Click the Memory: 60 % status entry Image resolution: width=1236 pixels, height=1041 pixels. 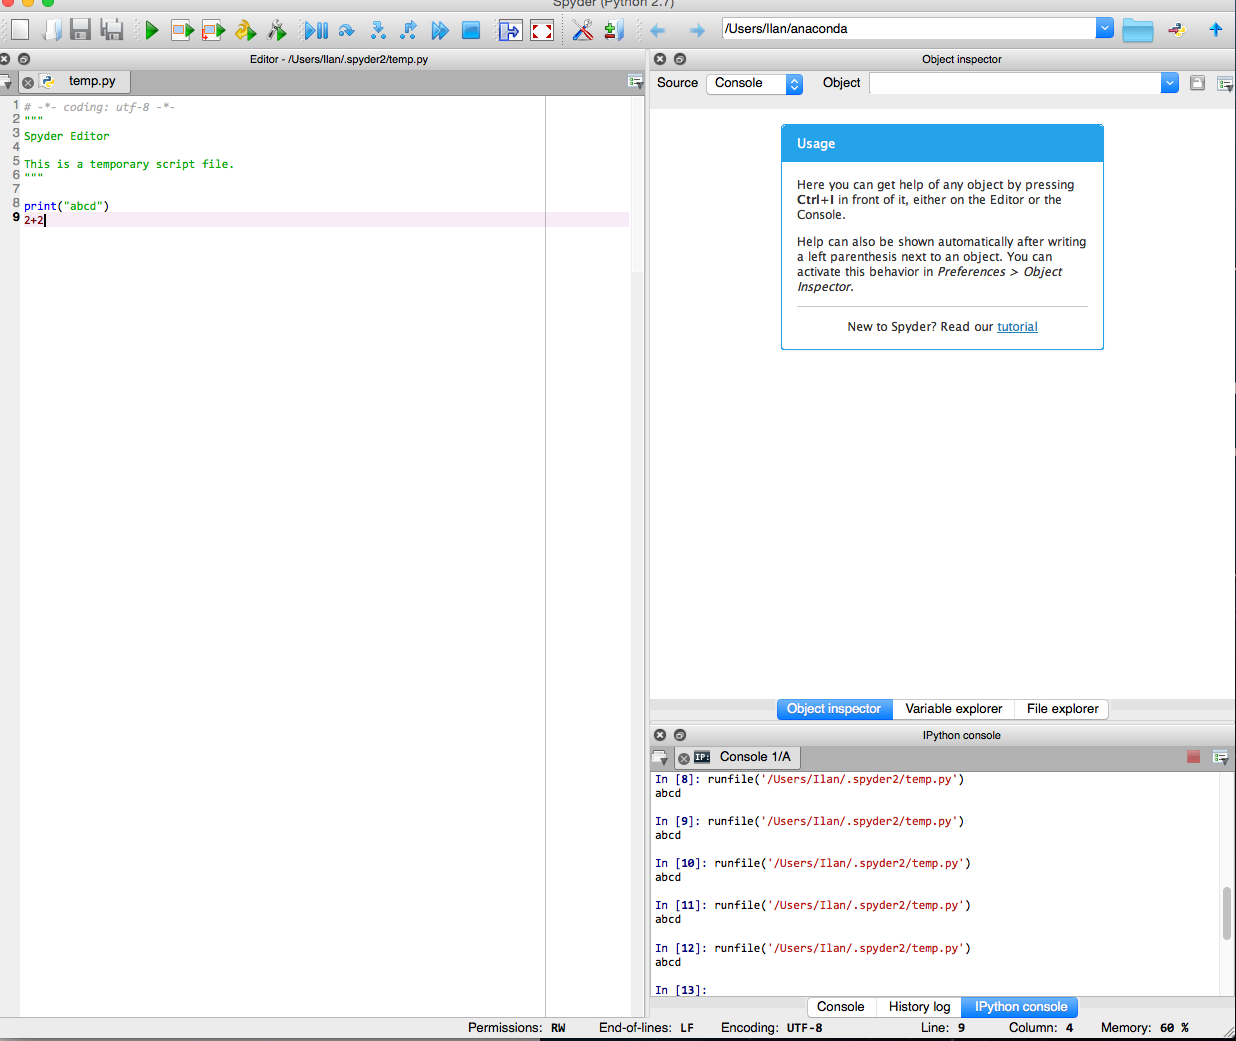point(1145,1028)
